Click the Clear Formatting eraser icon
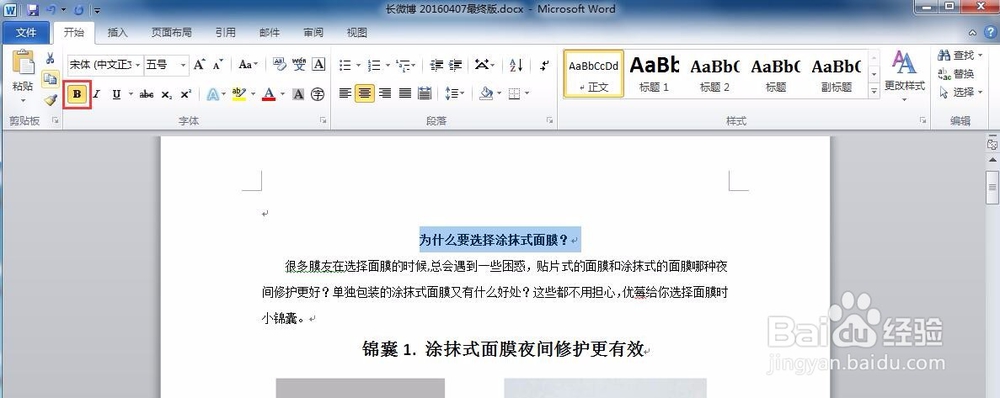Viewport: 1000px width, 398px height. (279, 64)
